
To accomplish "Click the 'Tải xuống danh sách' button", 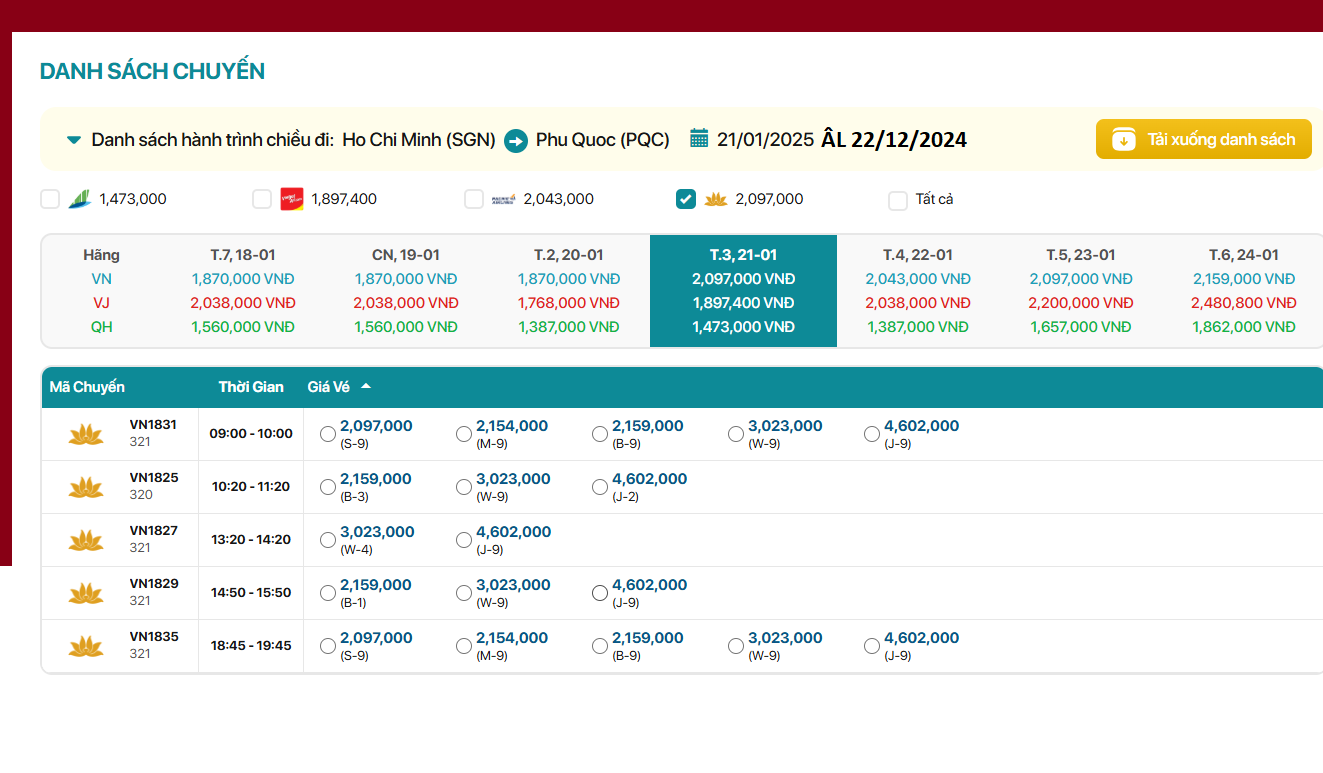I will (x=1203, y=139).
